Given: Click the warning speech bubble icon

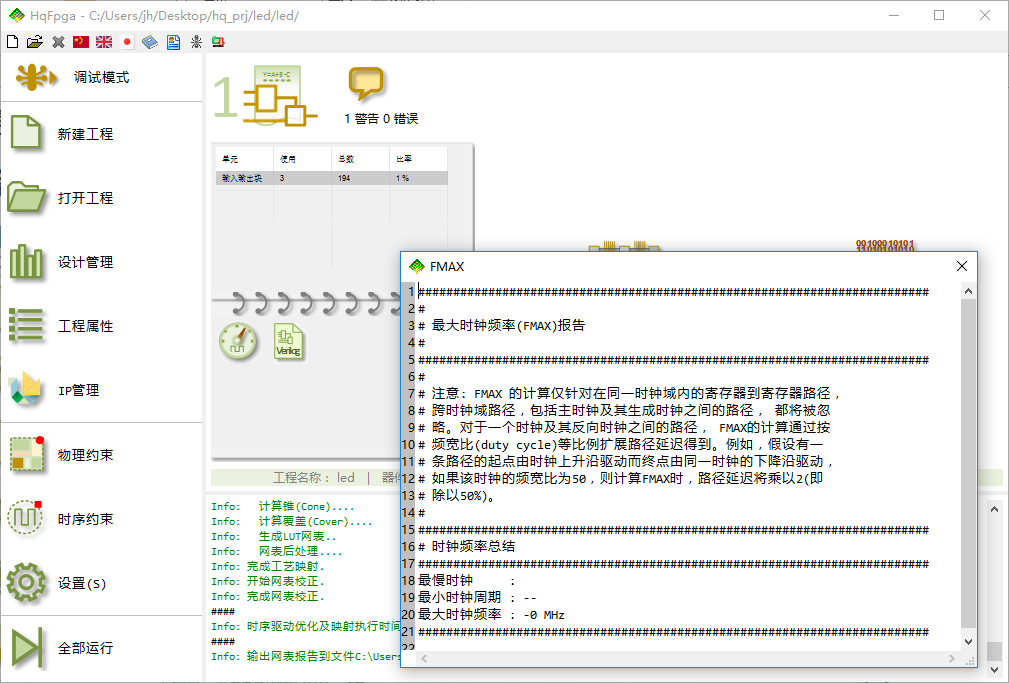Looking at the screenshot, I should [x=366, y=84].
